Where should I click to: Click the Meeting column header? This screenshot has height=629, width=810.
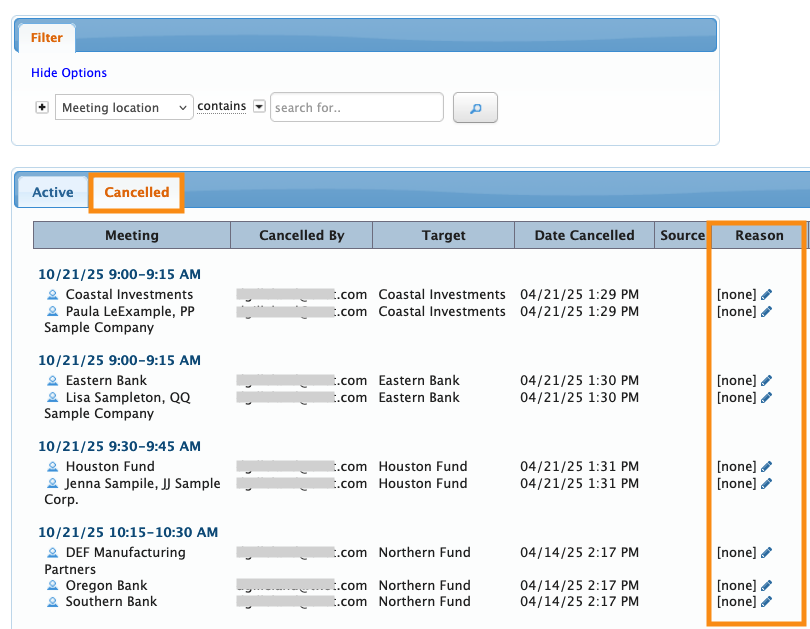click(x=132, y=235)
